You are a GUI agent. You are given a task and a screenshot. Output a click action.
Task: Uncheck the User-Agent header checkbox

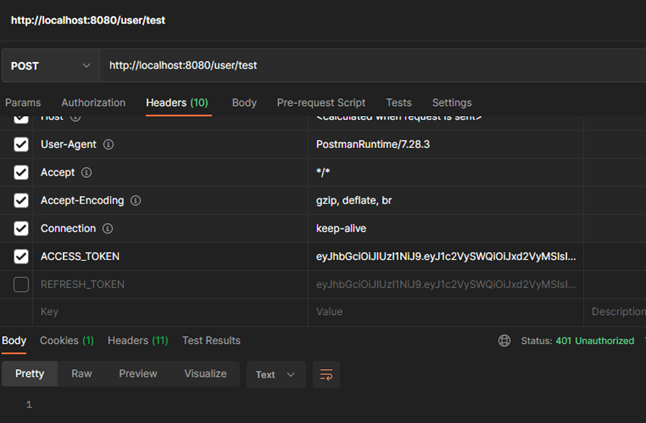click(21, 145)
